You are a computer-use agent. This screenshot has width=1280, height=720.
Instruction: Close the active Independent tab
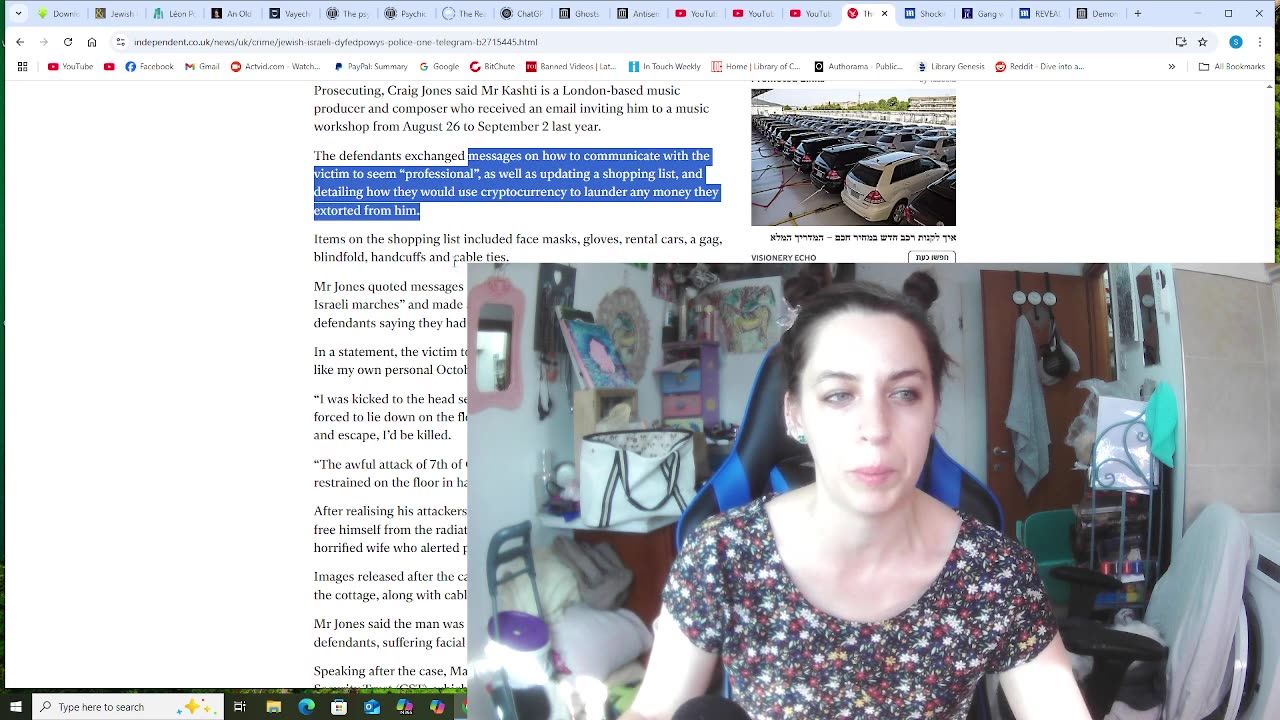point(884,14)
